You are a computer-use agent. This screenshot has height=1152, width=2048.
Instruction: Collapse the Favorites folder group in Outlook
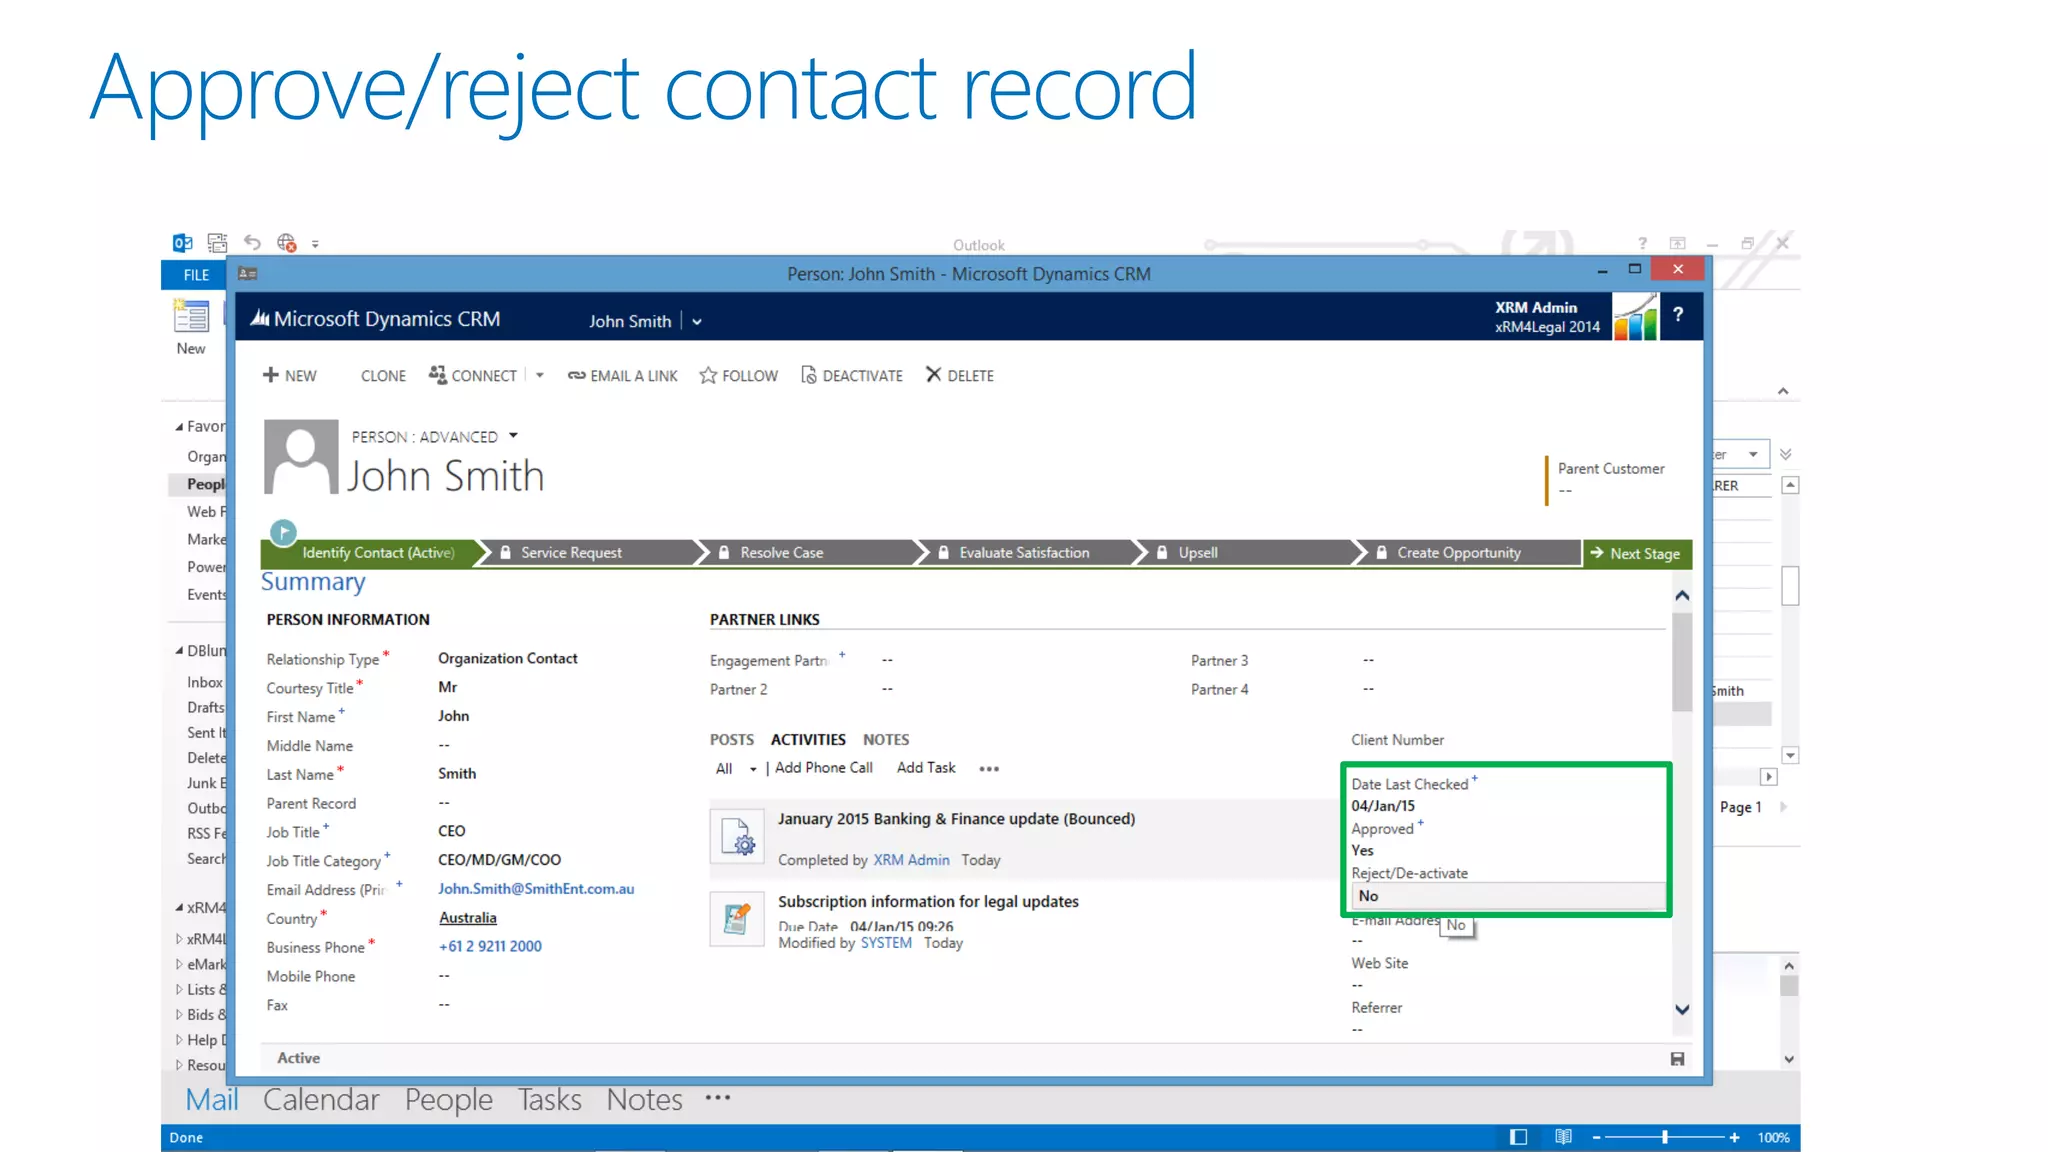click(x=179, y=427)
